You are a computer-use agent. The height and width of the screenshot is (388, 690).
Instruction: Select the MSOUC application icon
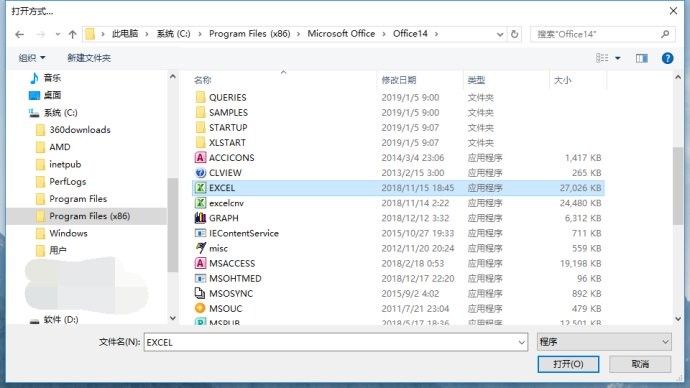200,308
